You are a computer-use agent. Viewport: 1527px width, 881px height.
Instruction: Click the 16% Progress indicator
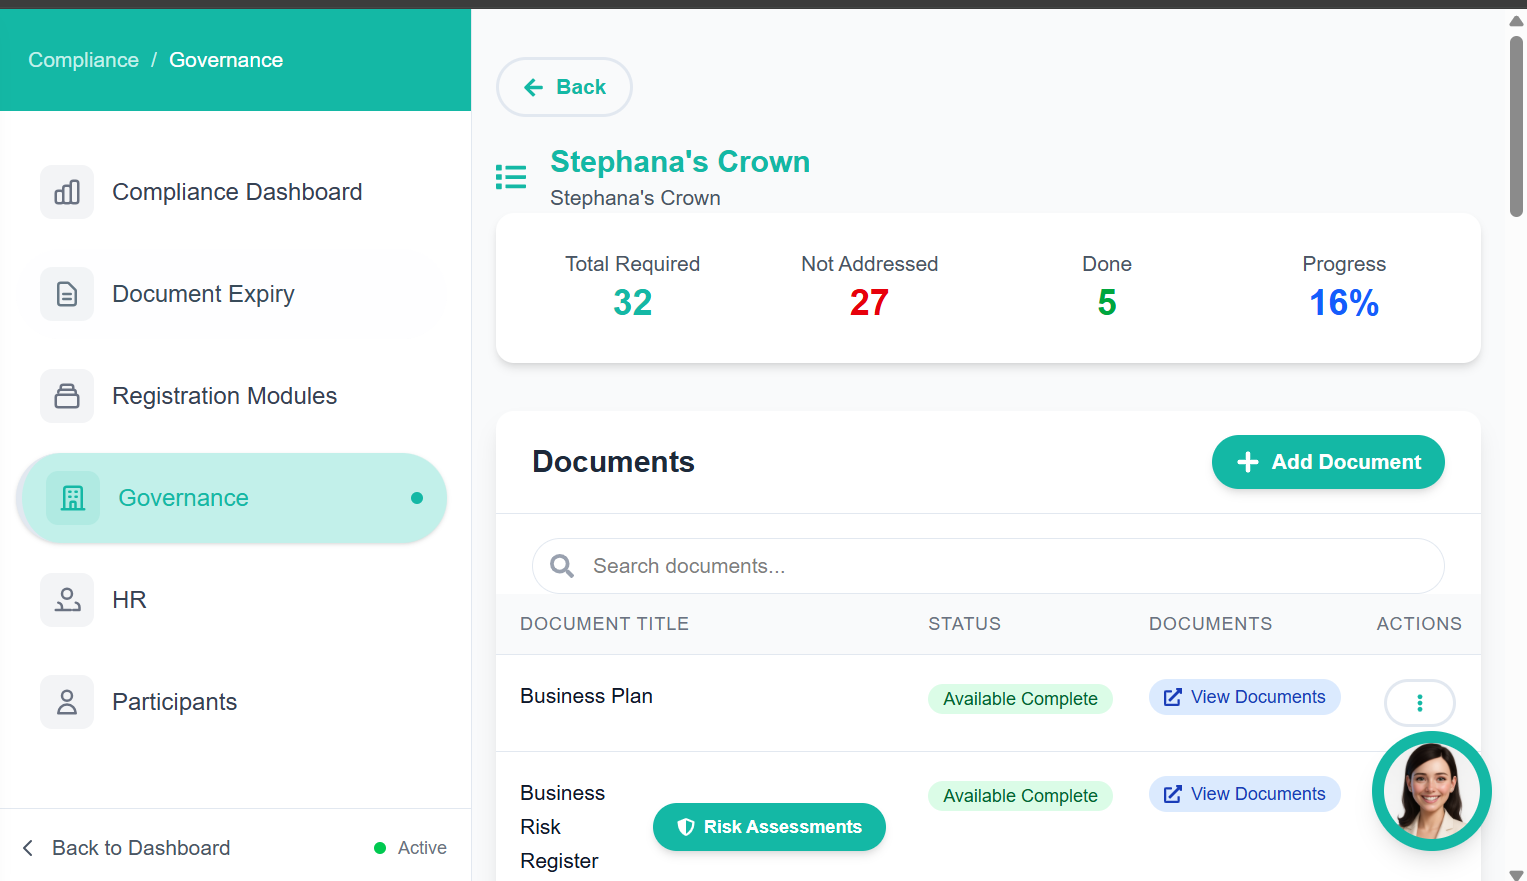point(1343,303)
